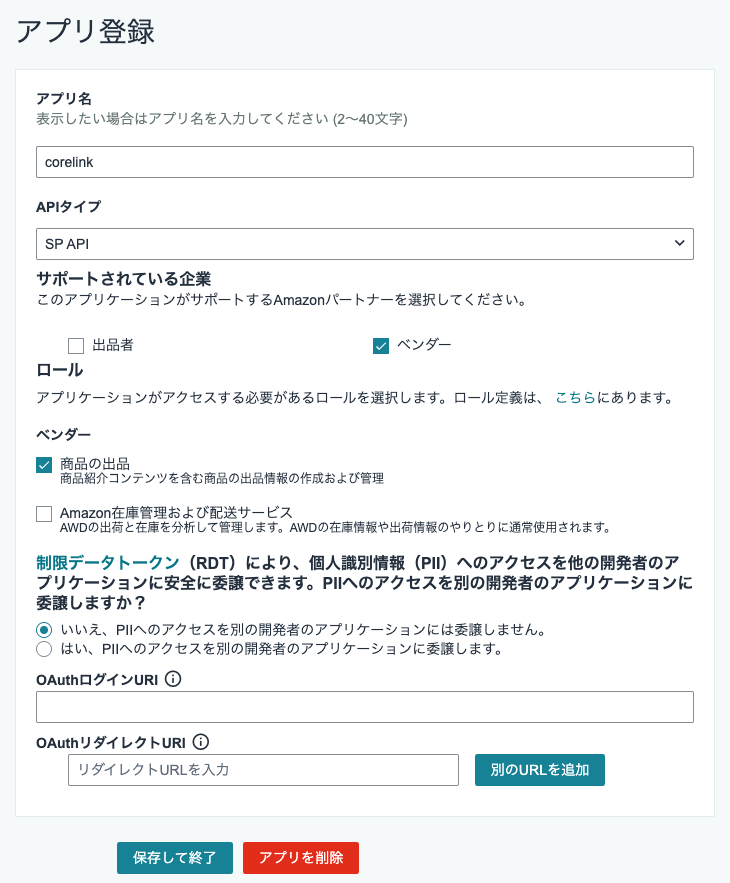
Task: Click the 出品者 checkbox label text
Action: pyautogui.click(x=113, y=345)
